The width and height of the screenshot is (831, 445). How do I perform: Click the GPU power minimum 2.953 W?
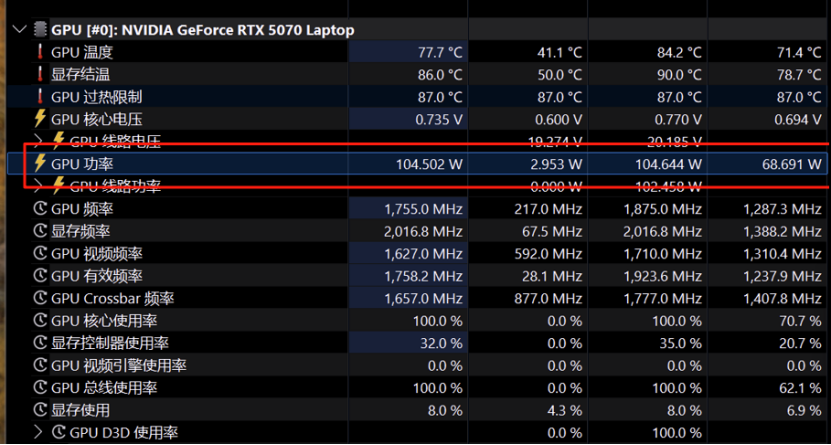[556, 164]
